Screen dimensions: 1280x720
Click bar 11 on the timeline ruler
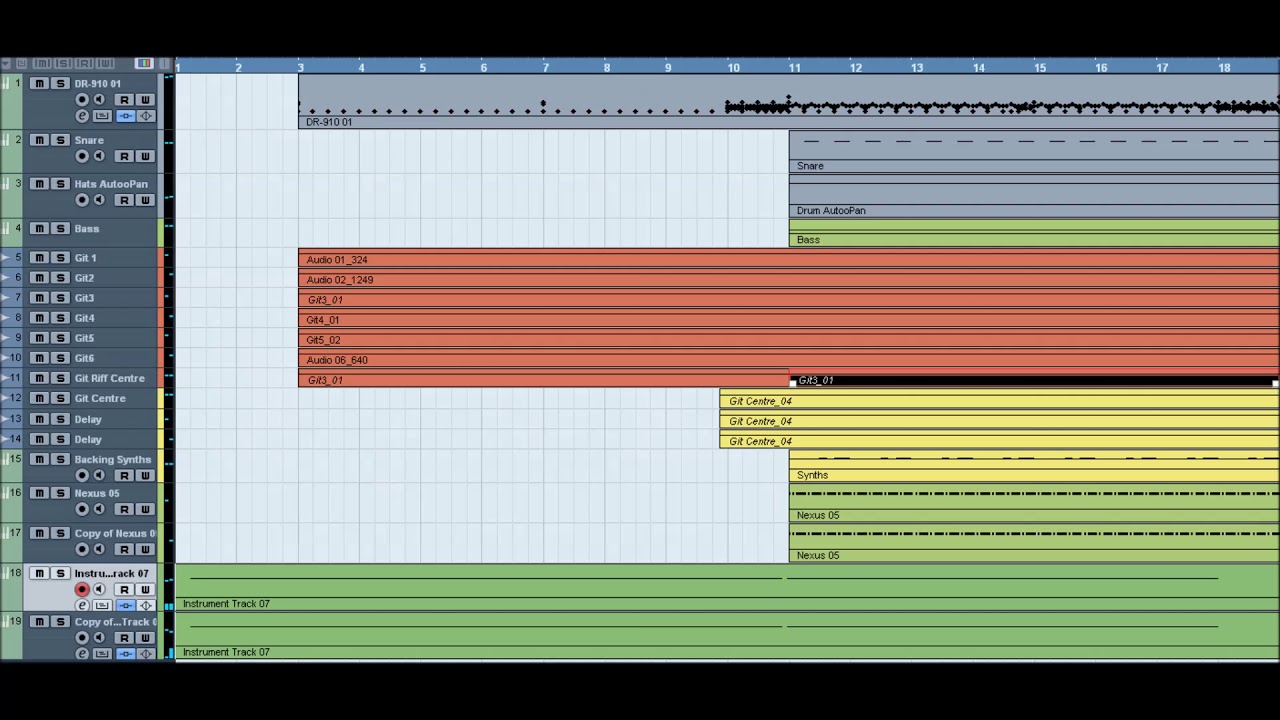pyautogui.click(x=795, y=67)
